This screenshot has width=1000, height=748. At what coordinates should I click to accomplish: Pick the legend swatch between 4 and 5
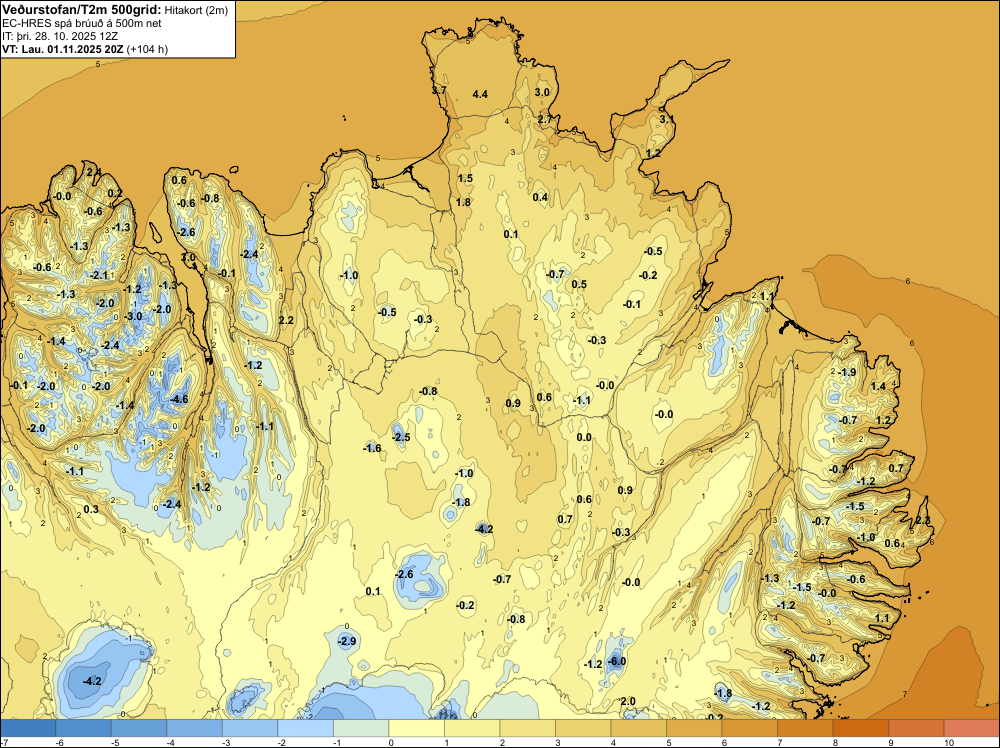(x=638, y=728)
